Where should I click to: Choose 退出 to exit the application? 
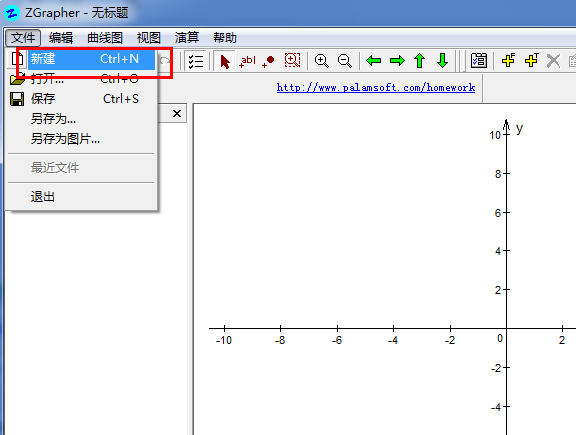pos(82,197)
